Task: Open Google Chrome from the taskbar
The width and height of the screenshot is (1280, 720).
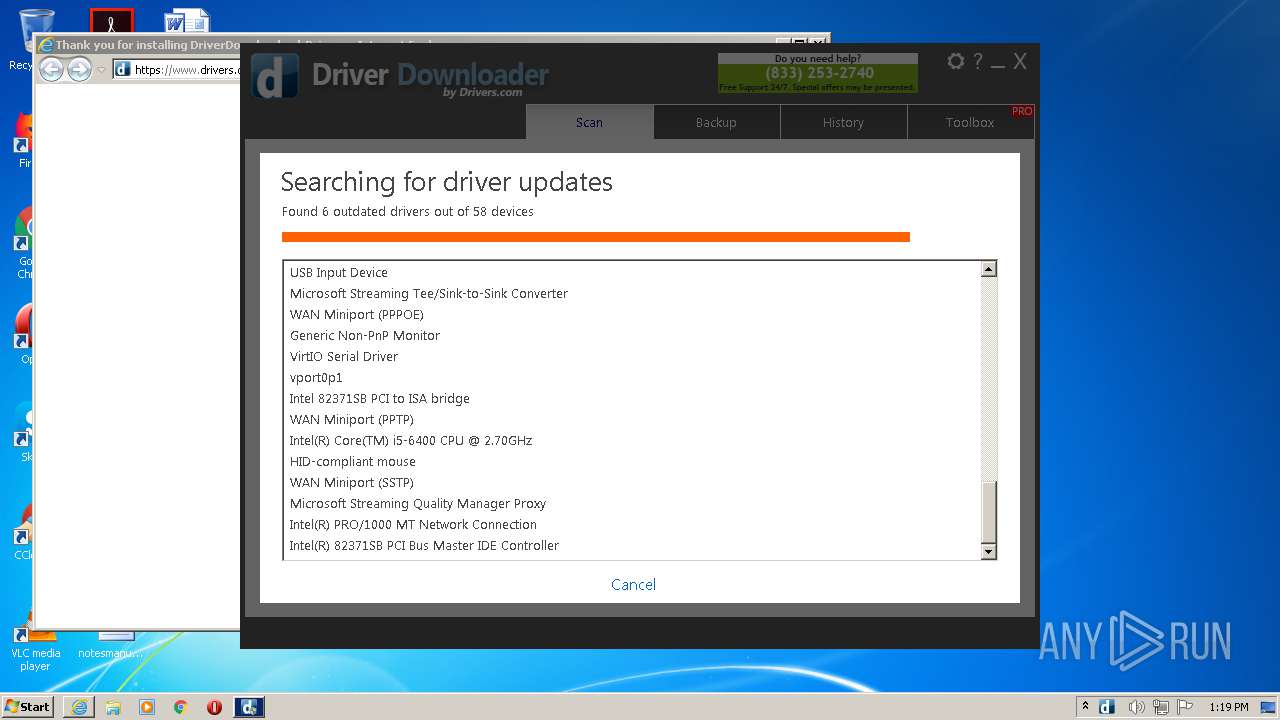Action: point(180,707)
